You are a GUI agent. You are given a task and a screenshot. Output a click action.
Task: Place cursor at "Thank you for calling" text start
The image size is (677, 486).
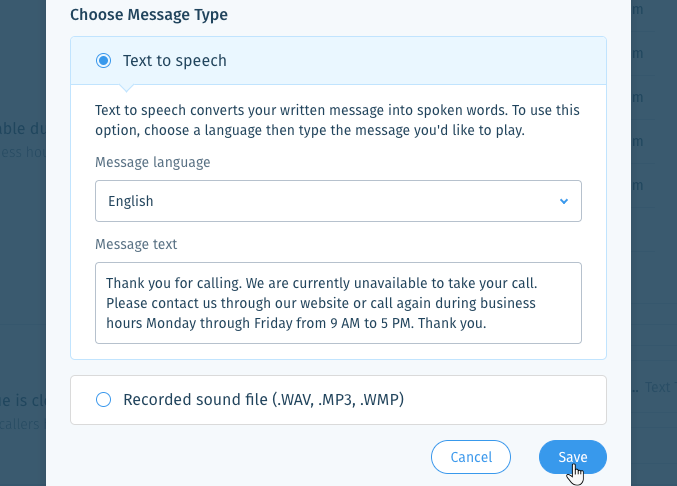(x=107, y=283)
